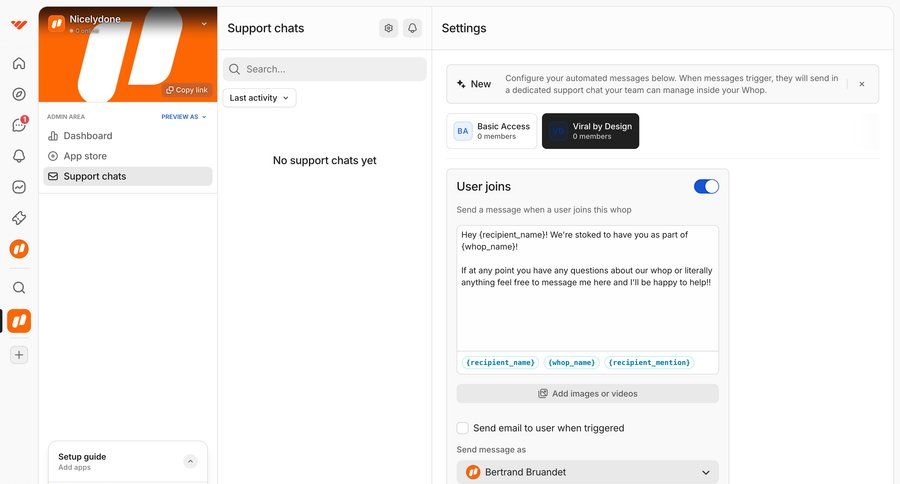Insert the {recipient_name} variable chip
The image size is (900, 484).
501,362
